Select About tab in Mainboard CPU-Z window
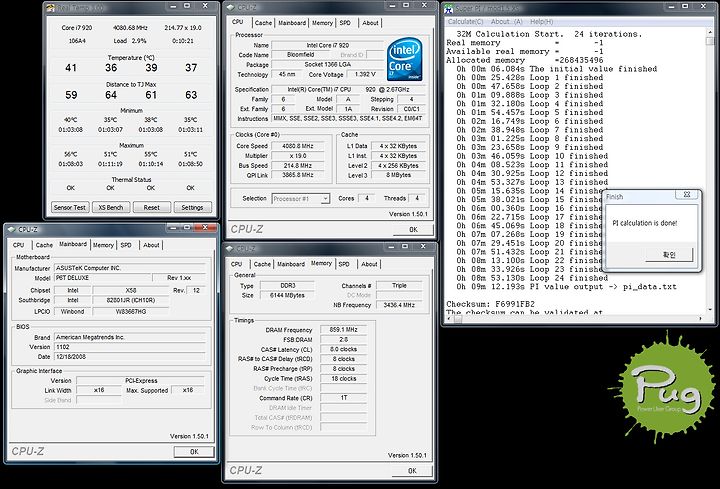The image size is (720, 489). [151, 245]
